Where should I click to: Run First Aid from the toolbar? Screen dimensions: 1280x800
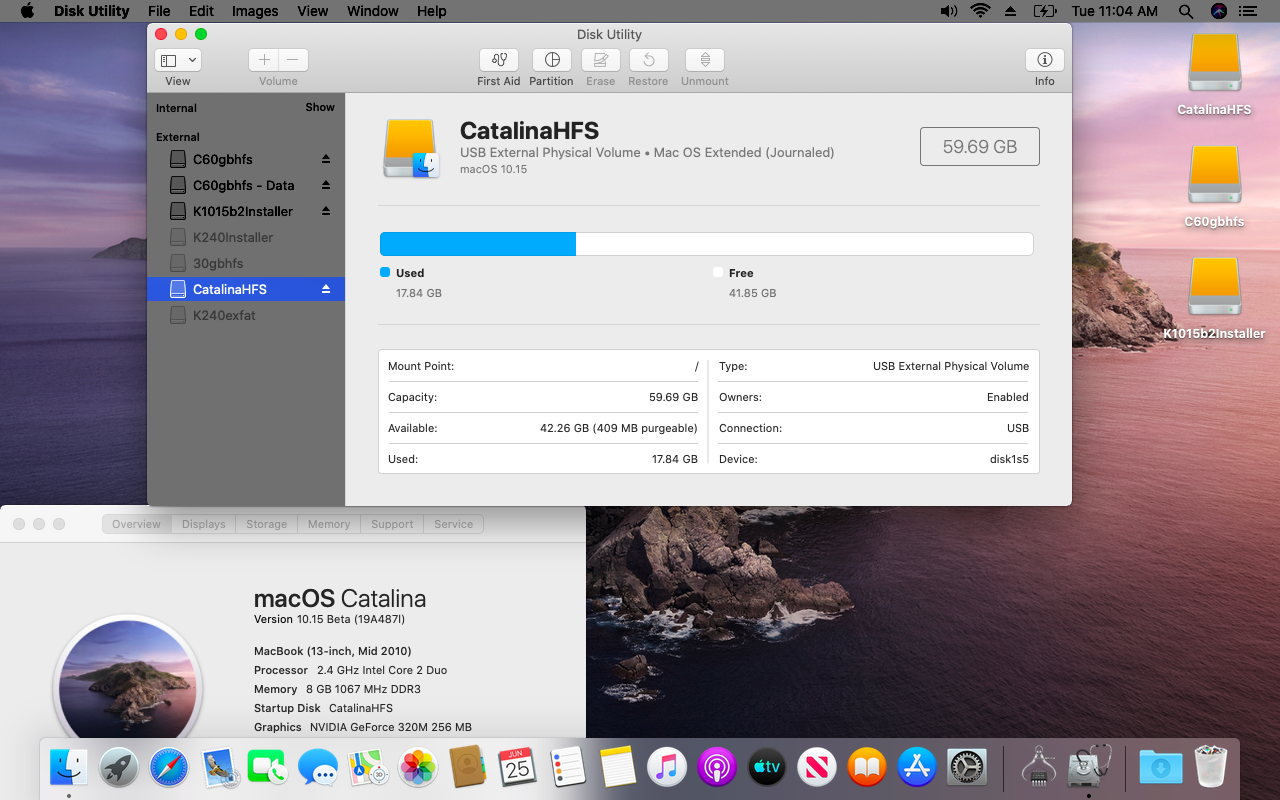498,60
